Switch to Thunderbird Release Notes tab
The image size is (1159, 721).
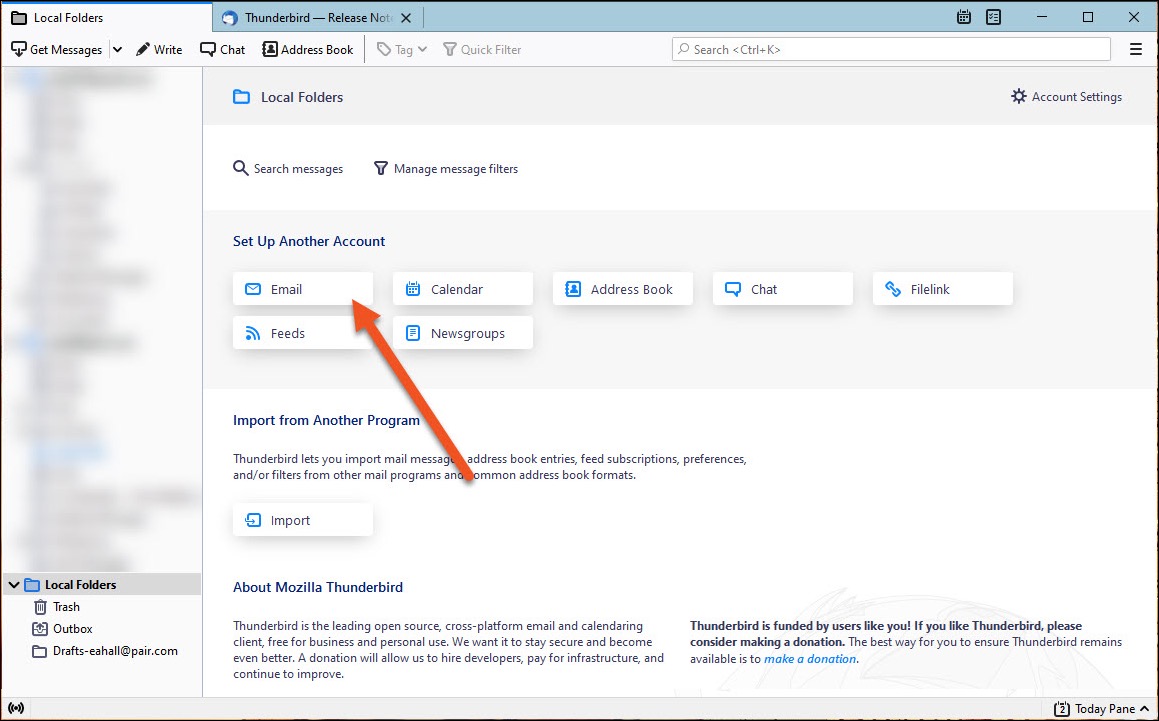tap(319, 17)
